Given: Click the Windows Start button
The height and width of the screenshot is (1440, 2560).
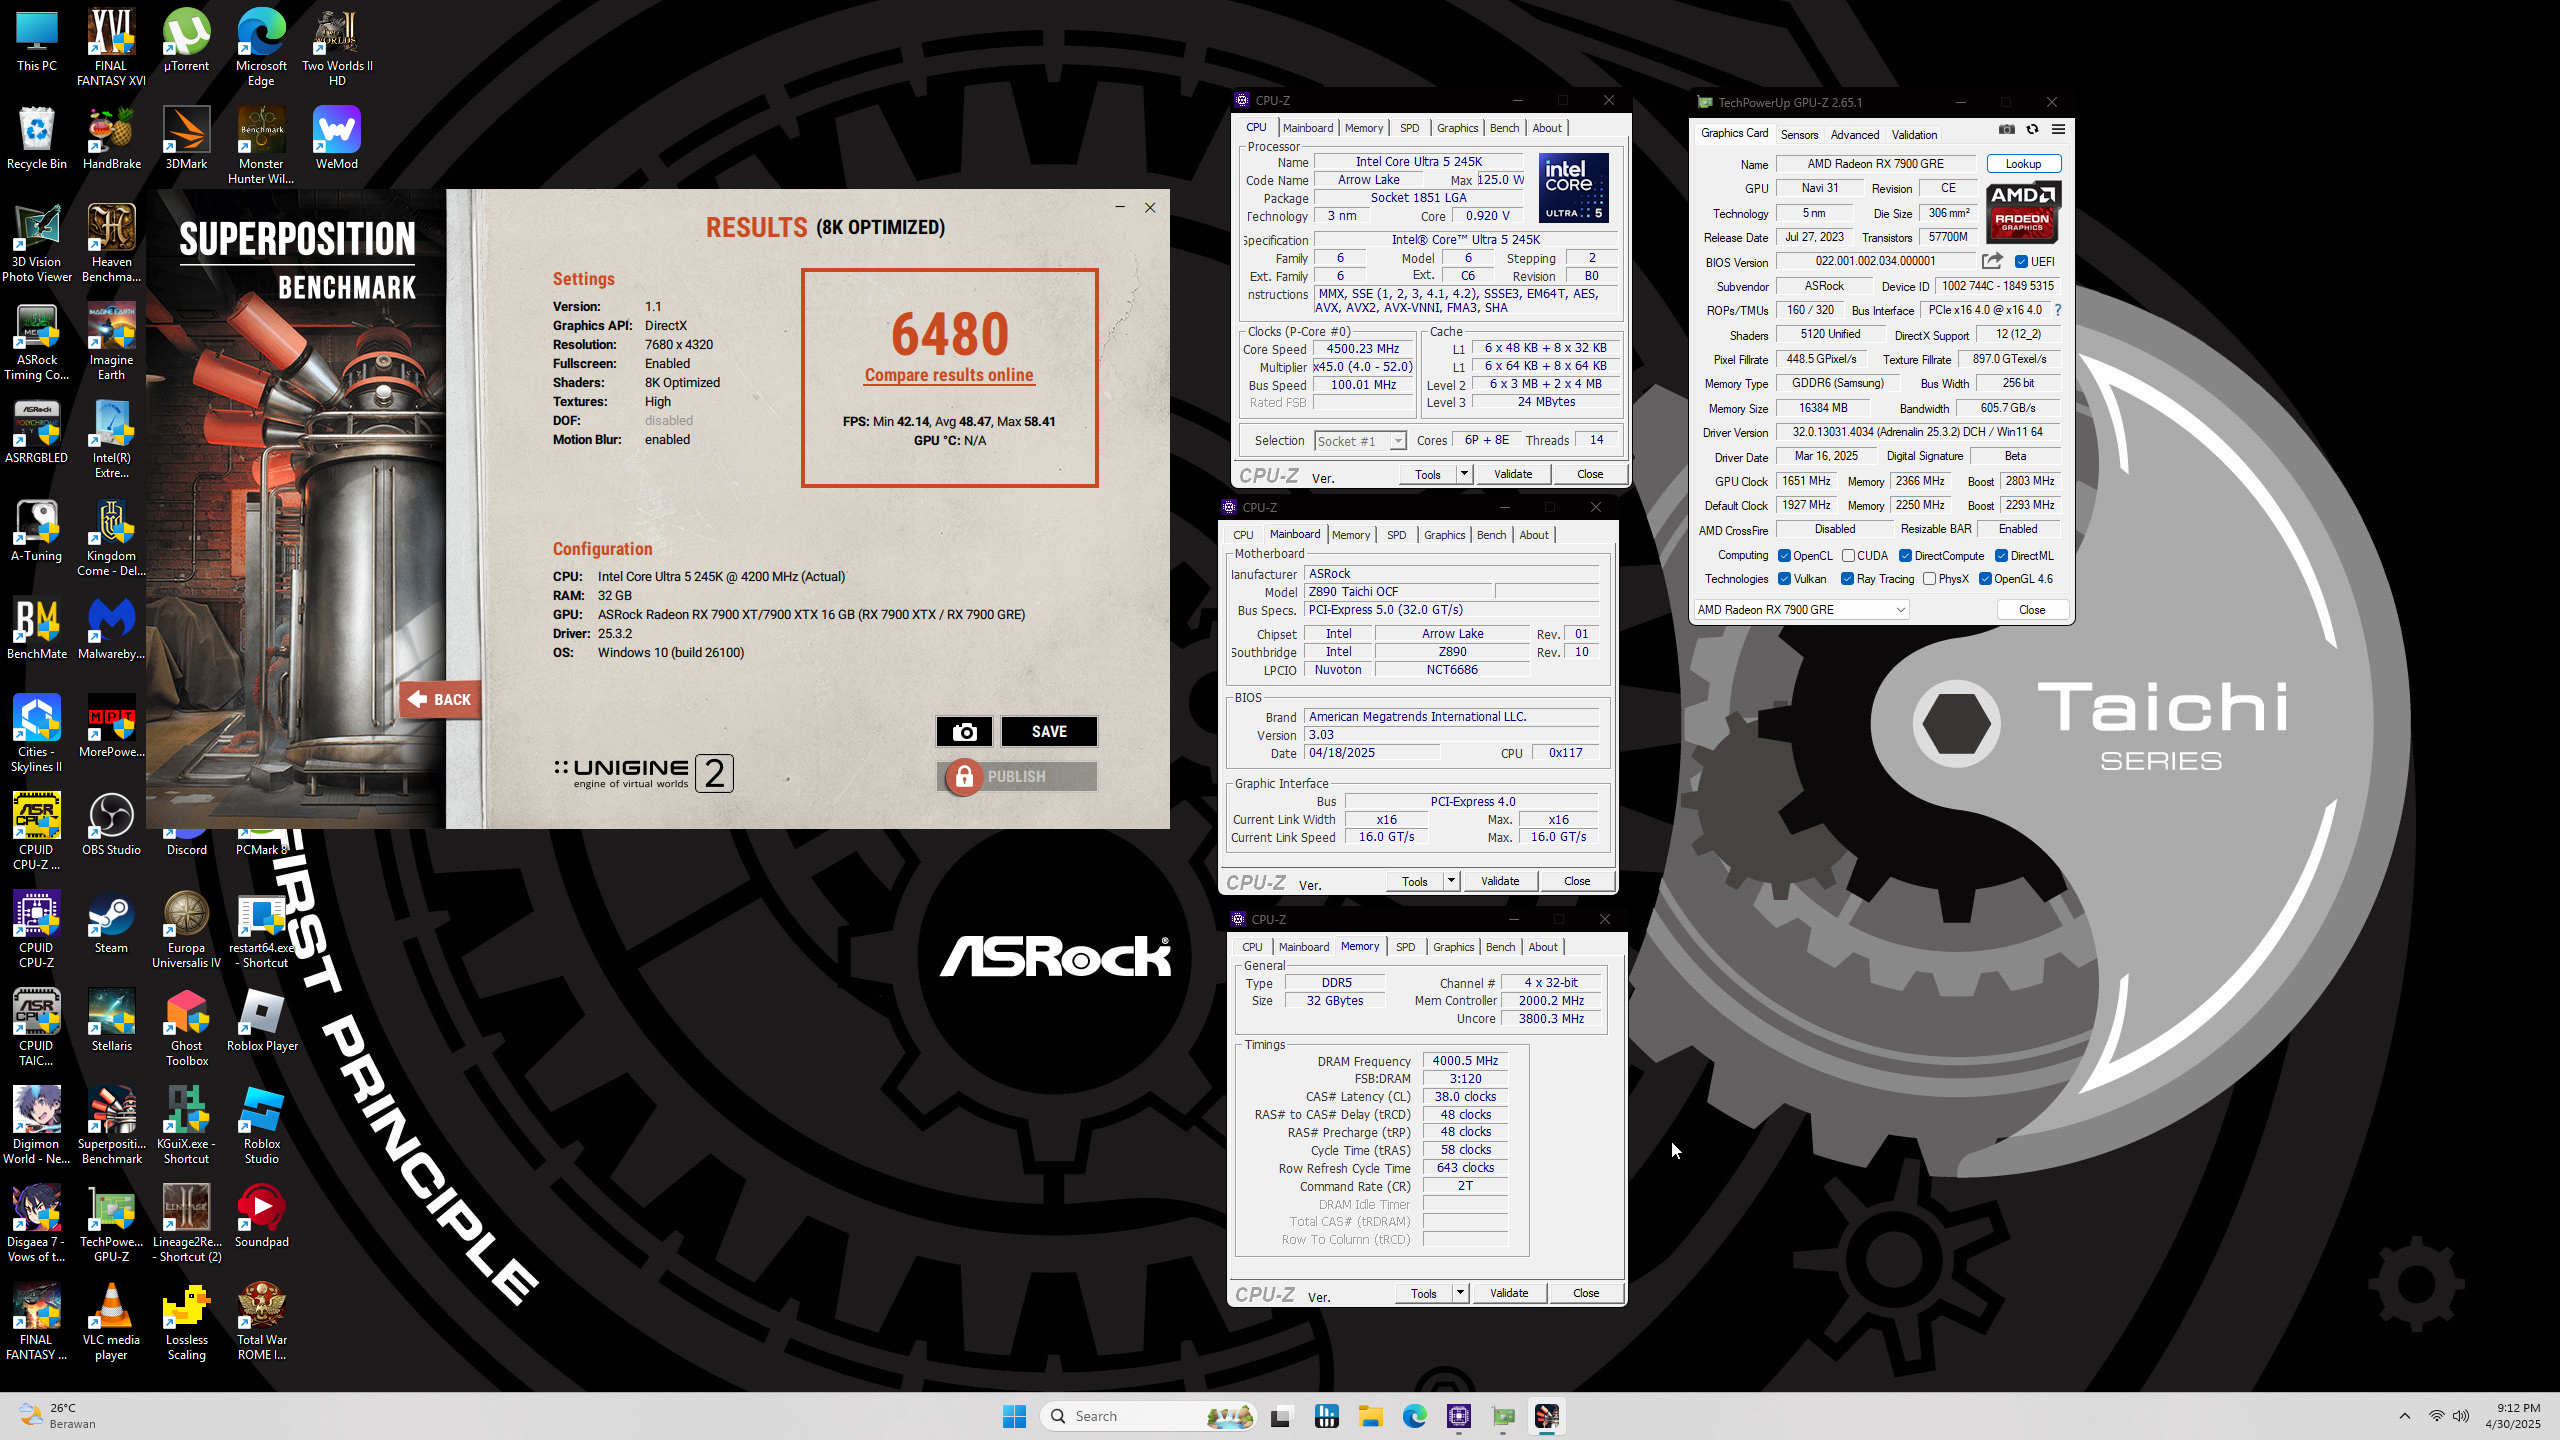Looking at the screenshot, I should [x=1014, y=1416].
